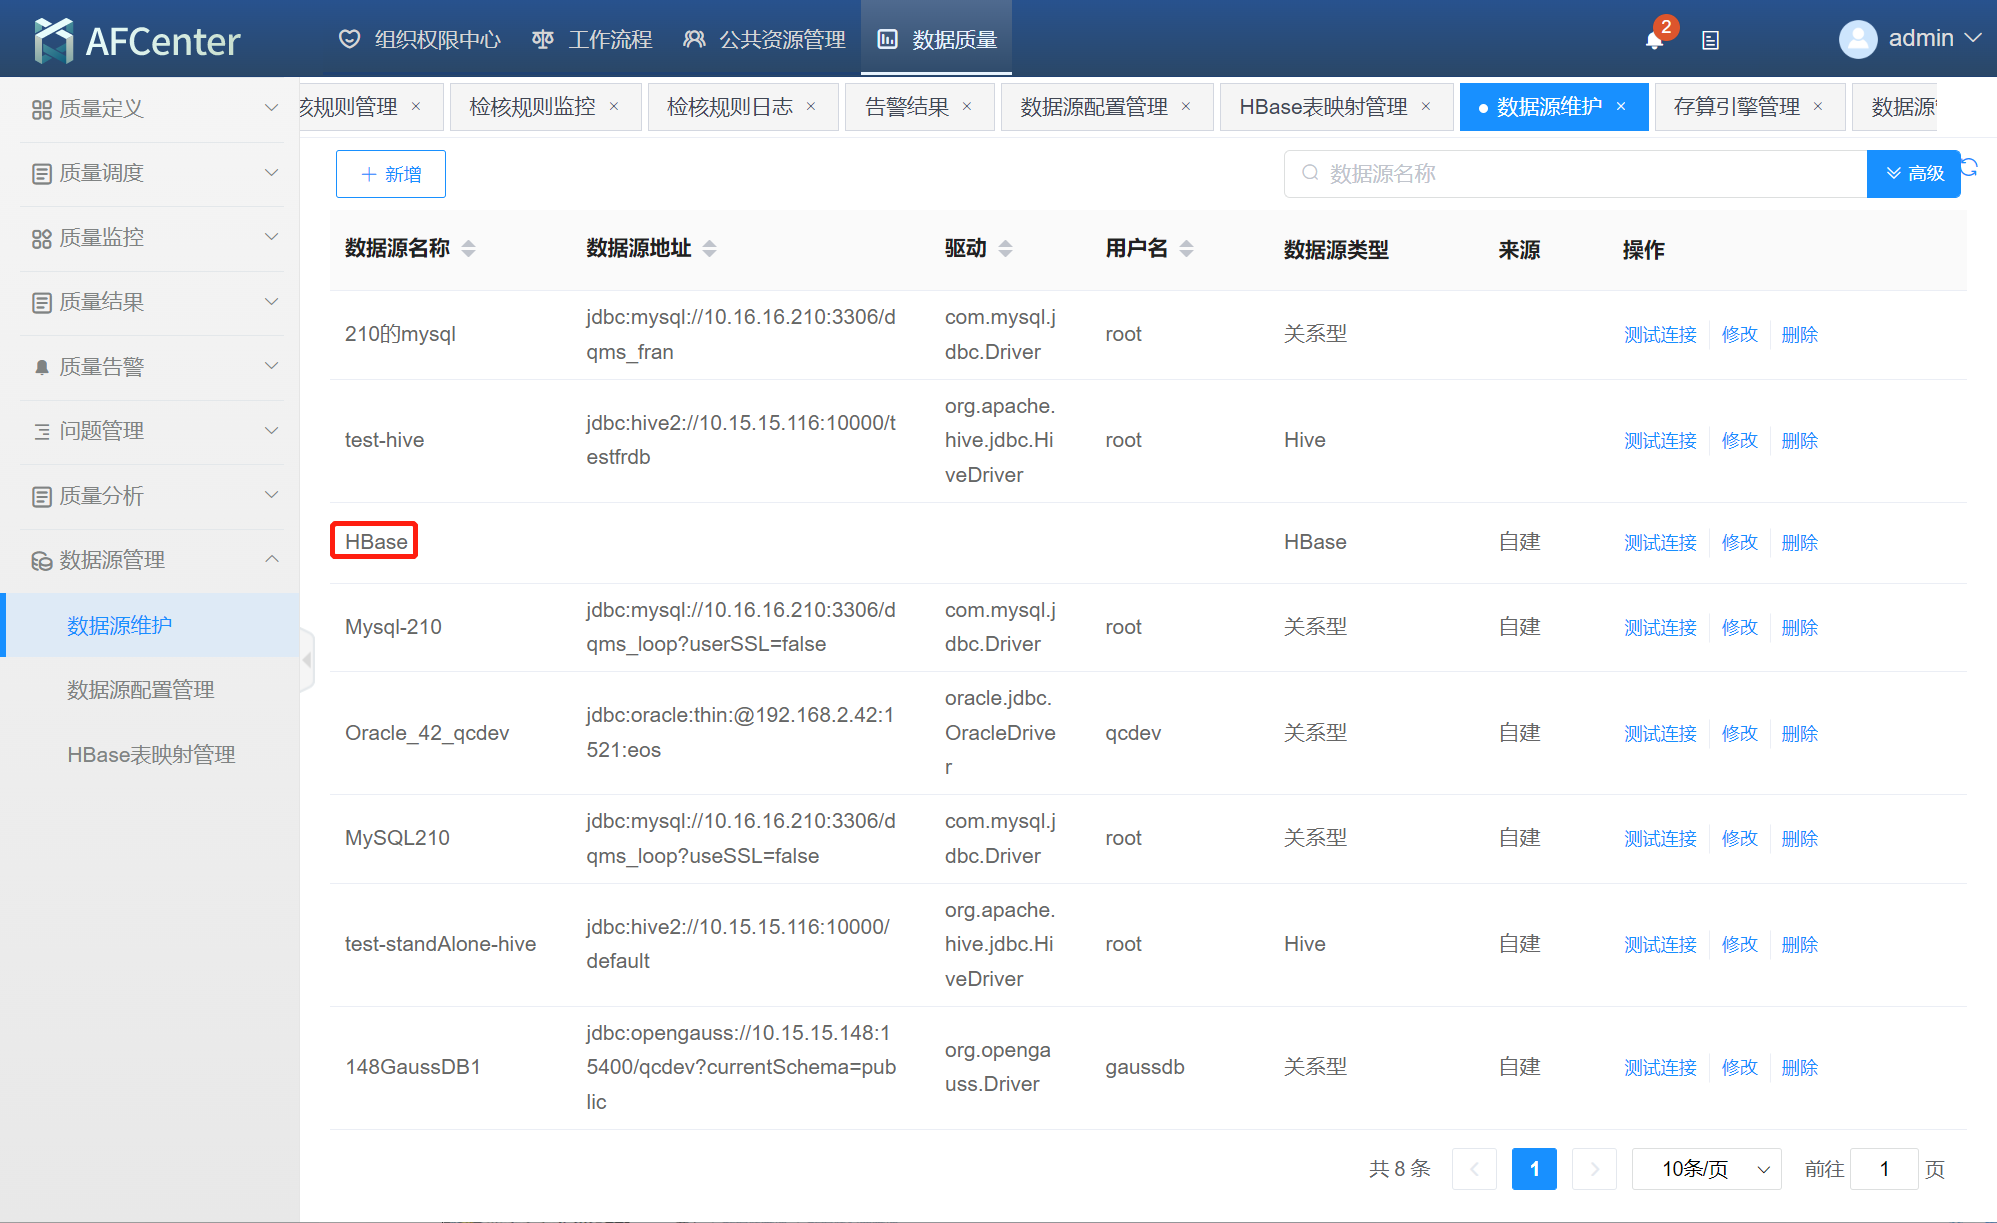Image resolution: width=1997 pixels, height=1223 pixels.
Task: Sort the 驱动 column using its arrows
Action: click(x=1005, y=248)
